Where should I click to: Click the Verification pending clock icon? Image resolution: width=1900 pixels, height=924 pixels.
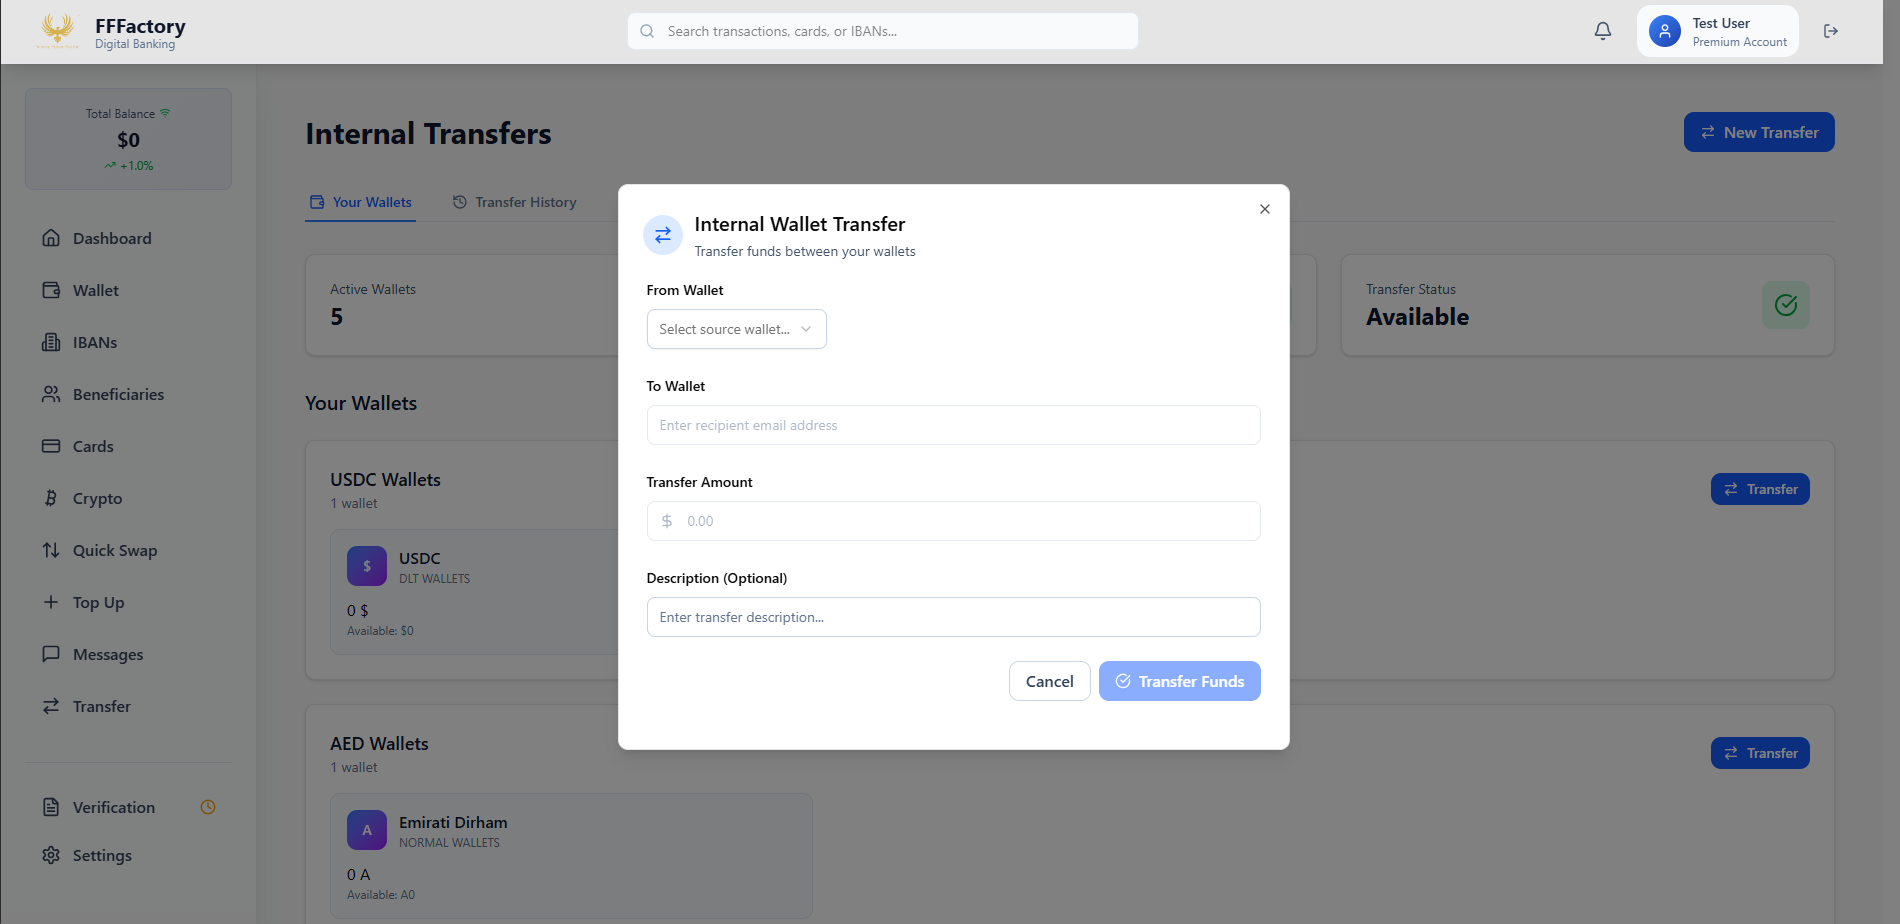(208, 807)
